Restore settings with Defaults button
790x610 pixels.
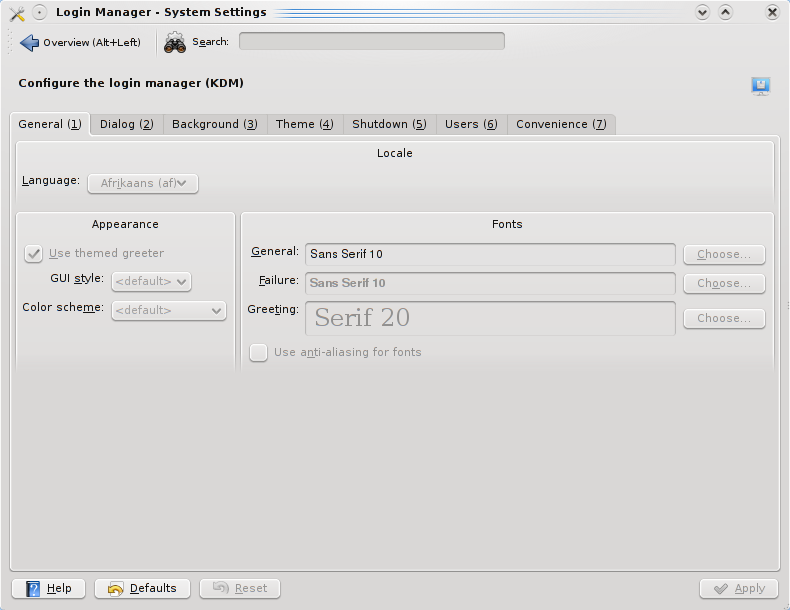143,588
